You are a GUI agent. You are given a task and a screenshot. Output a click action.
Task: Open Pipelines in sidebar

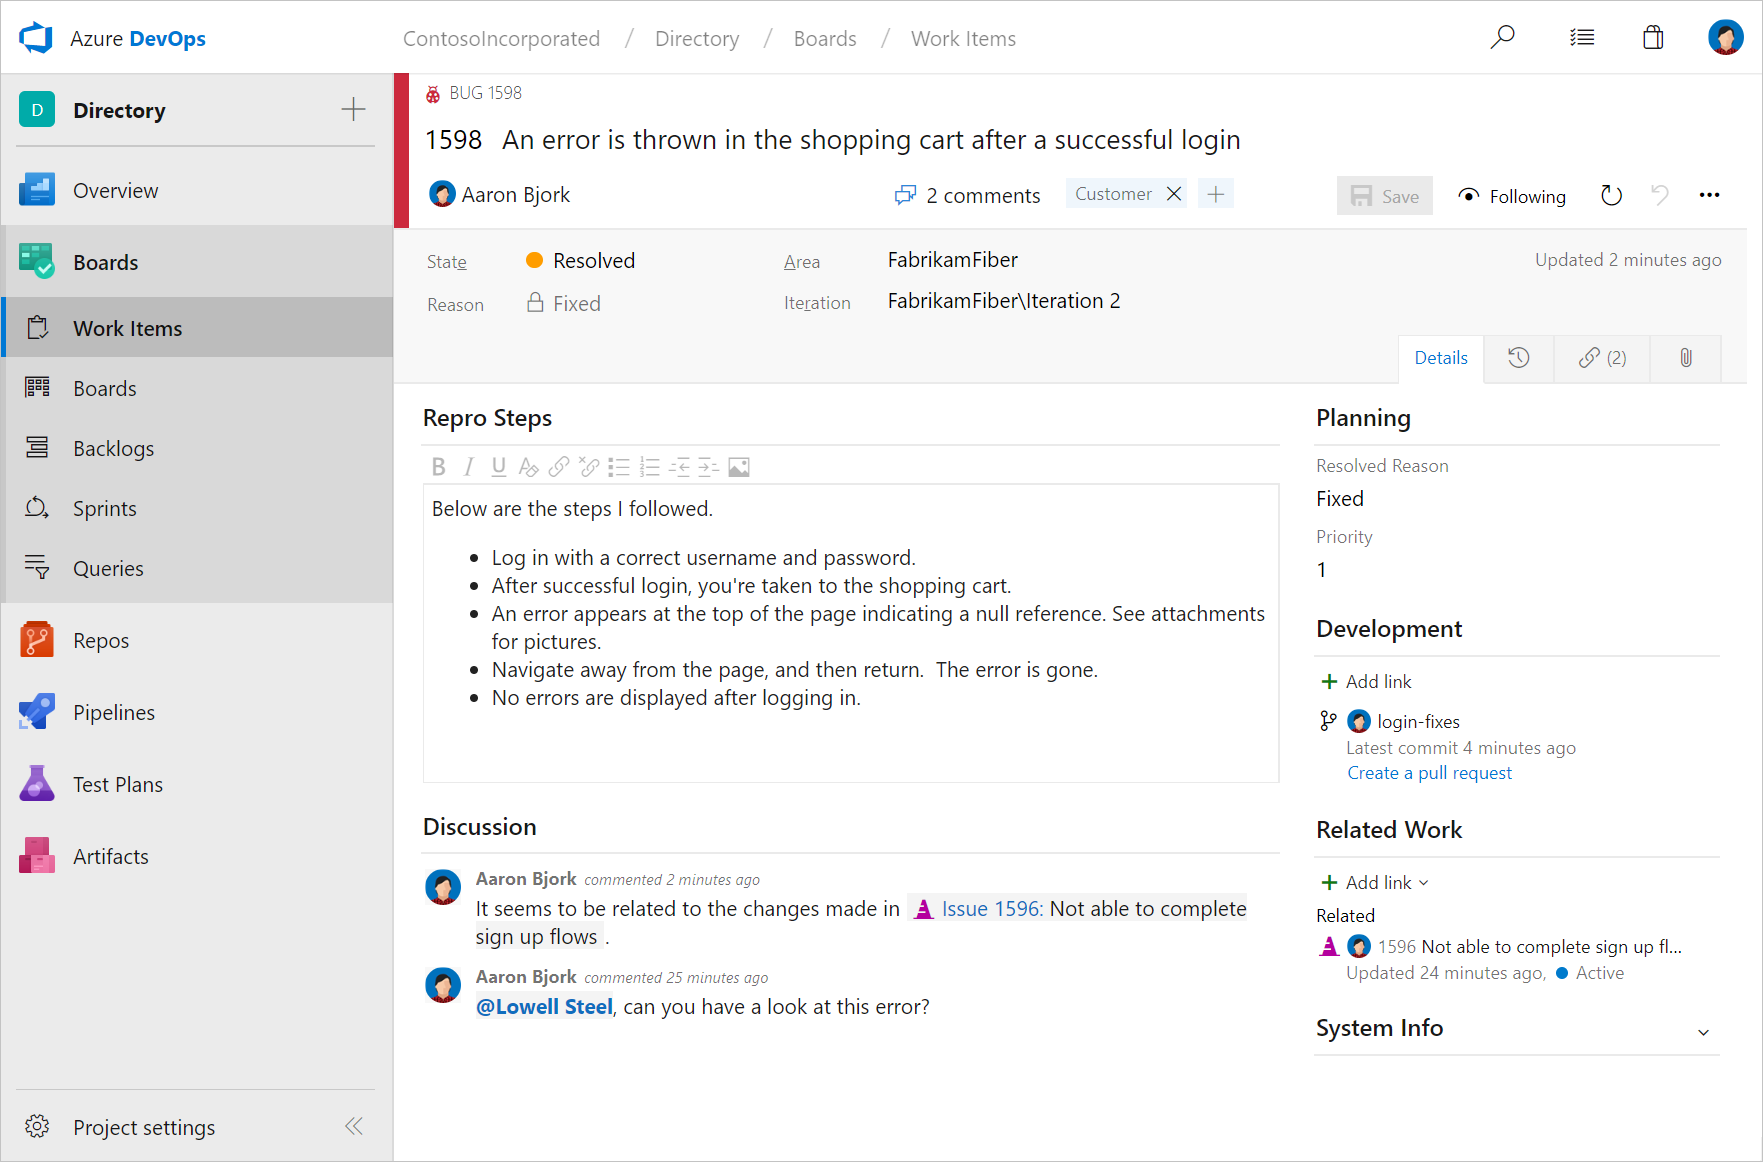click(197, 712)
